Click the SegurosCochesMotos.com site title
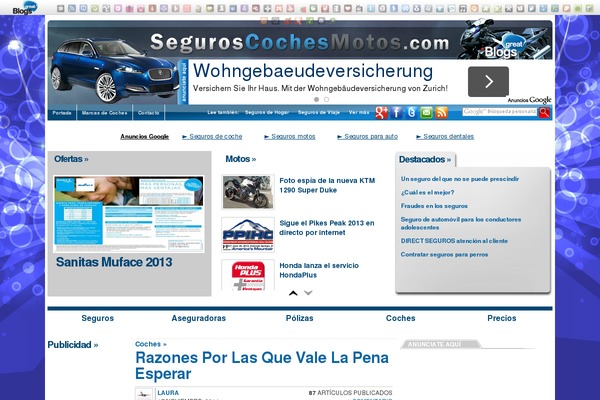 (300, 42)
